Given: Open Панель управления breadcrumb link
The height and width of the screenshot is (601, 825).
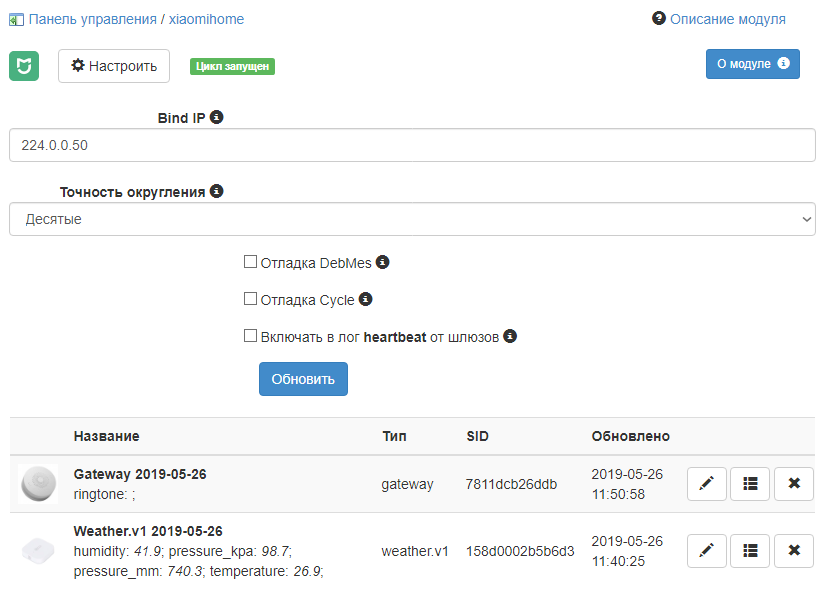Looking at the screenshot, I should pos(92,19).
